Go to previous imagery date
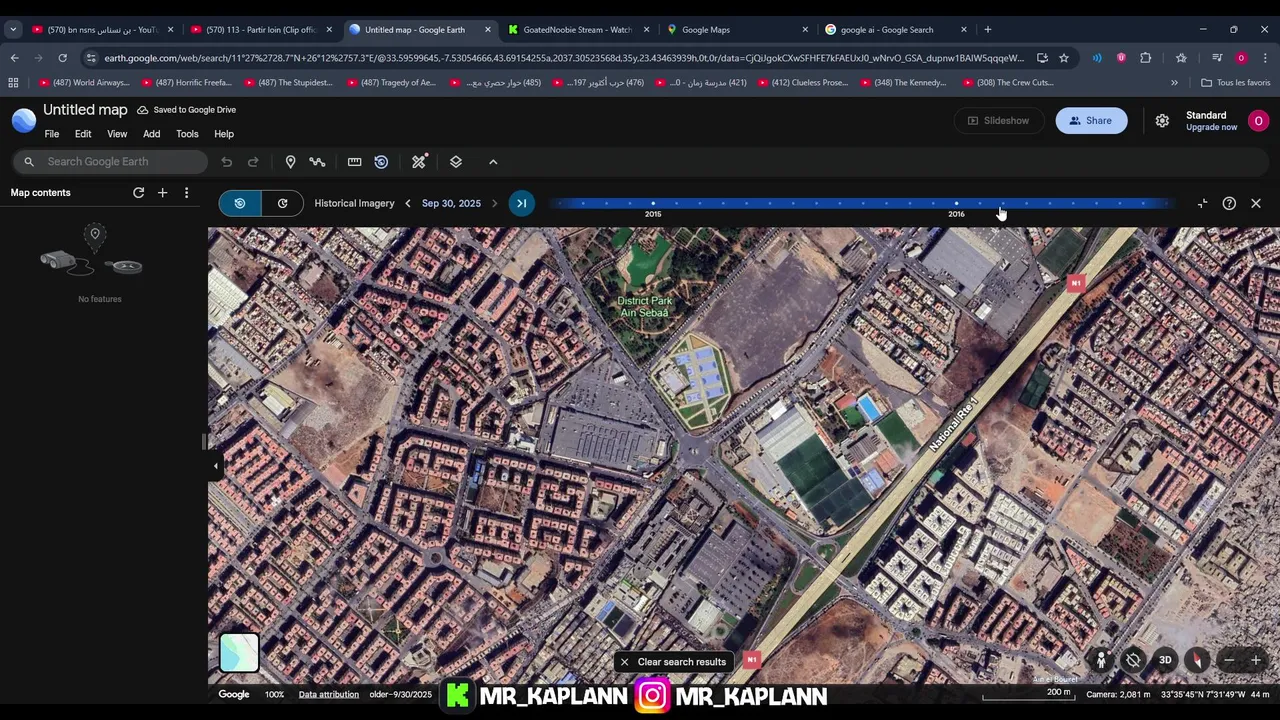The image size is (1280, 720). pyautogui.click(x=407, y=203)
